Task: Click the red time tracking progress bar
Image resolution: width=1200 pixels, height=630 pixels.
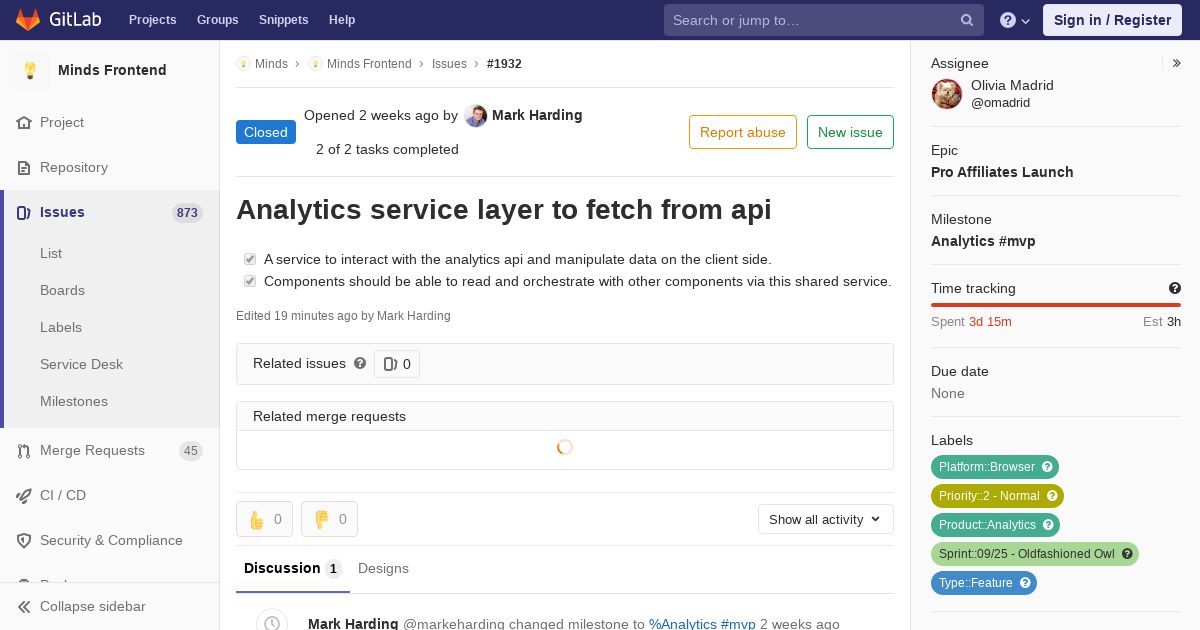Action: click(x=1056, y=305)
